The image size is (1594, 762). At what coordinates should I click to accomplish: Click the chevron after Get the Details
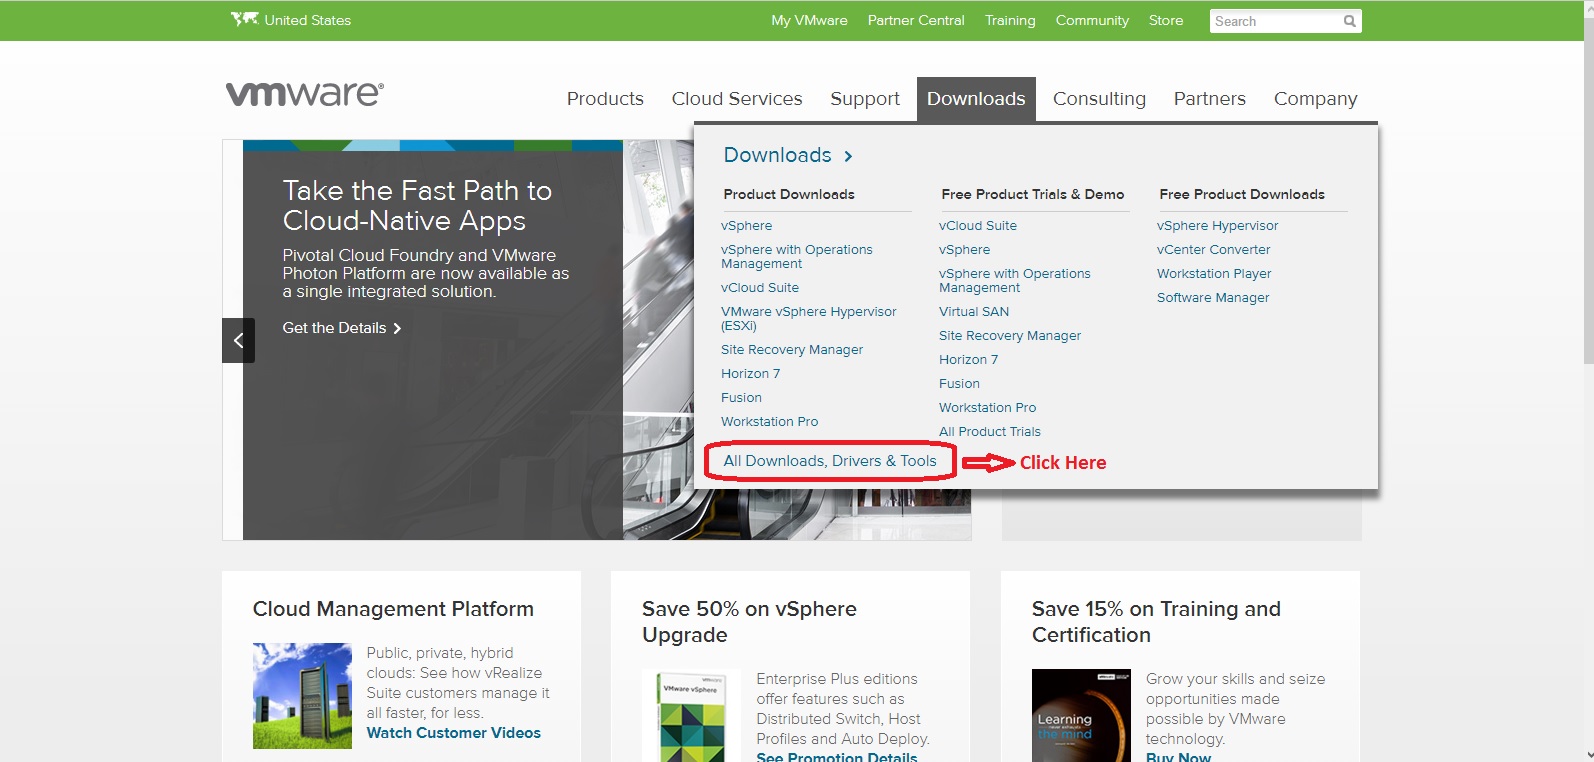tap(397, 328)
